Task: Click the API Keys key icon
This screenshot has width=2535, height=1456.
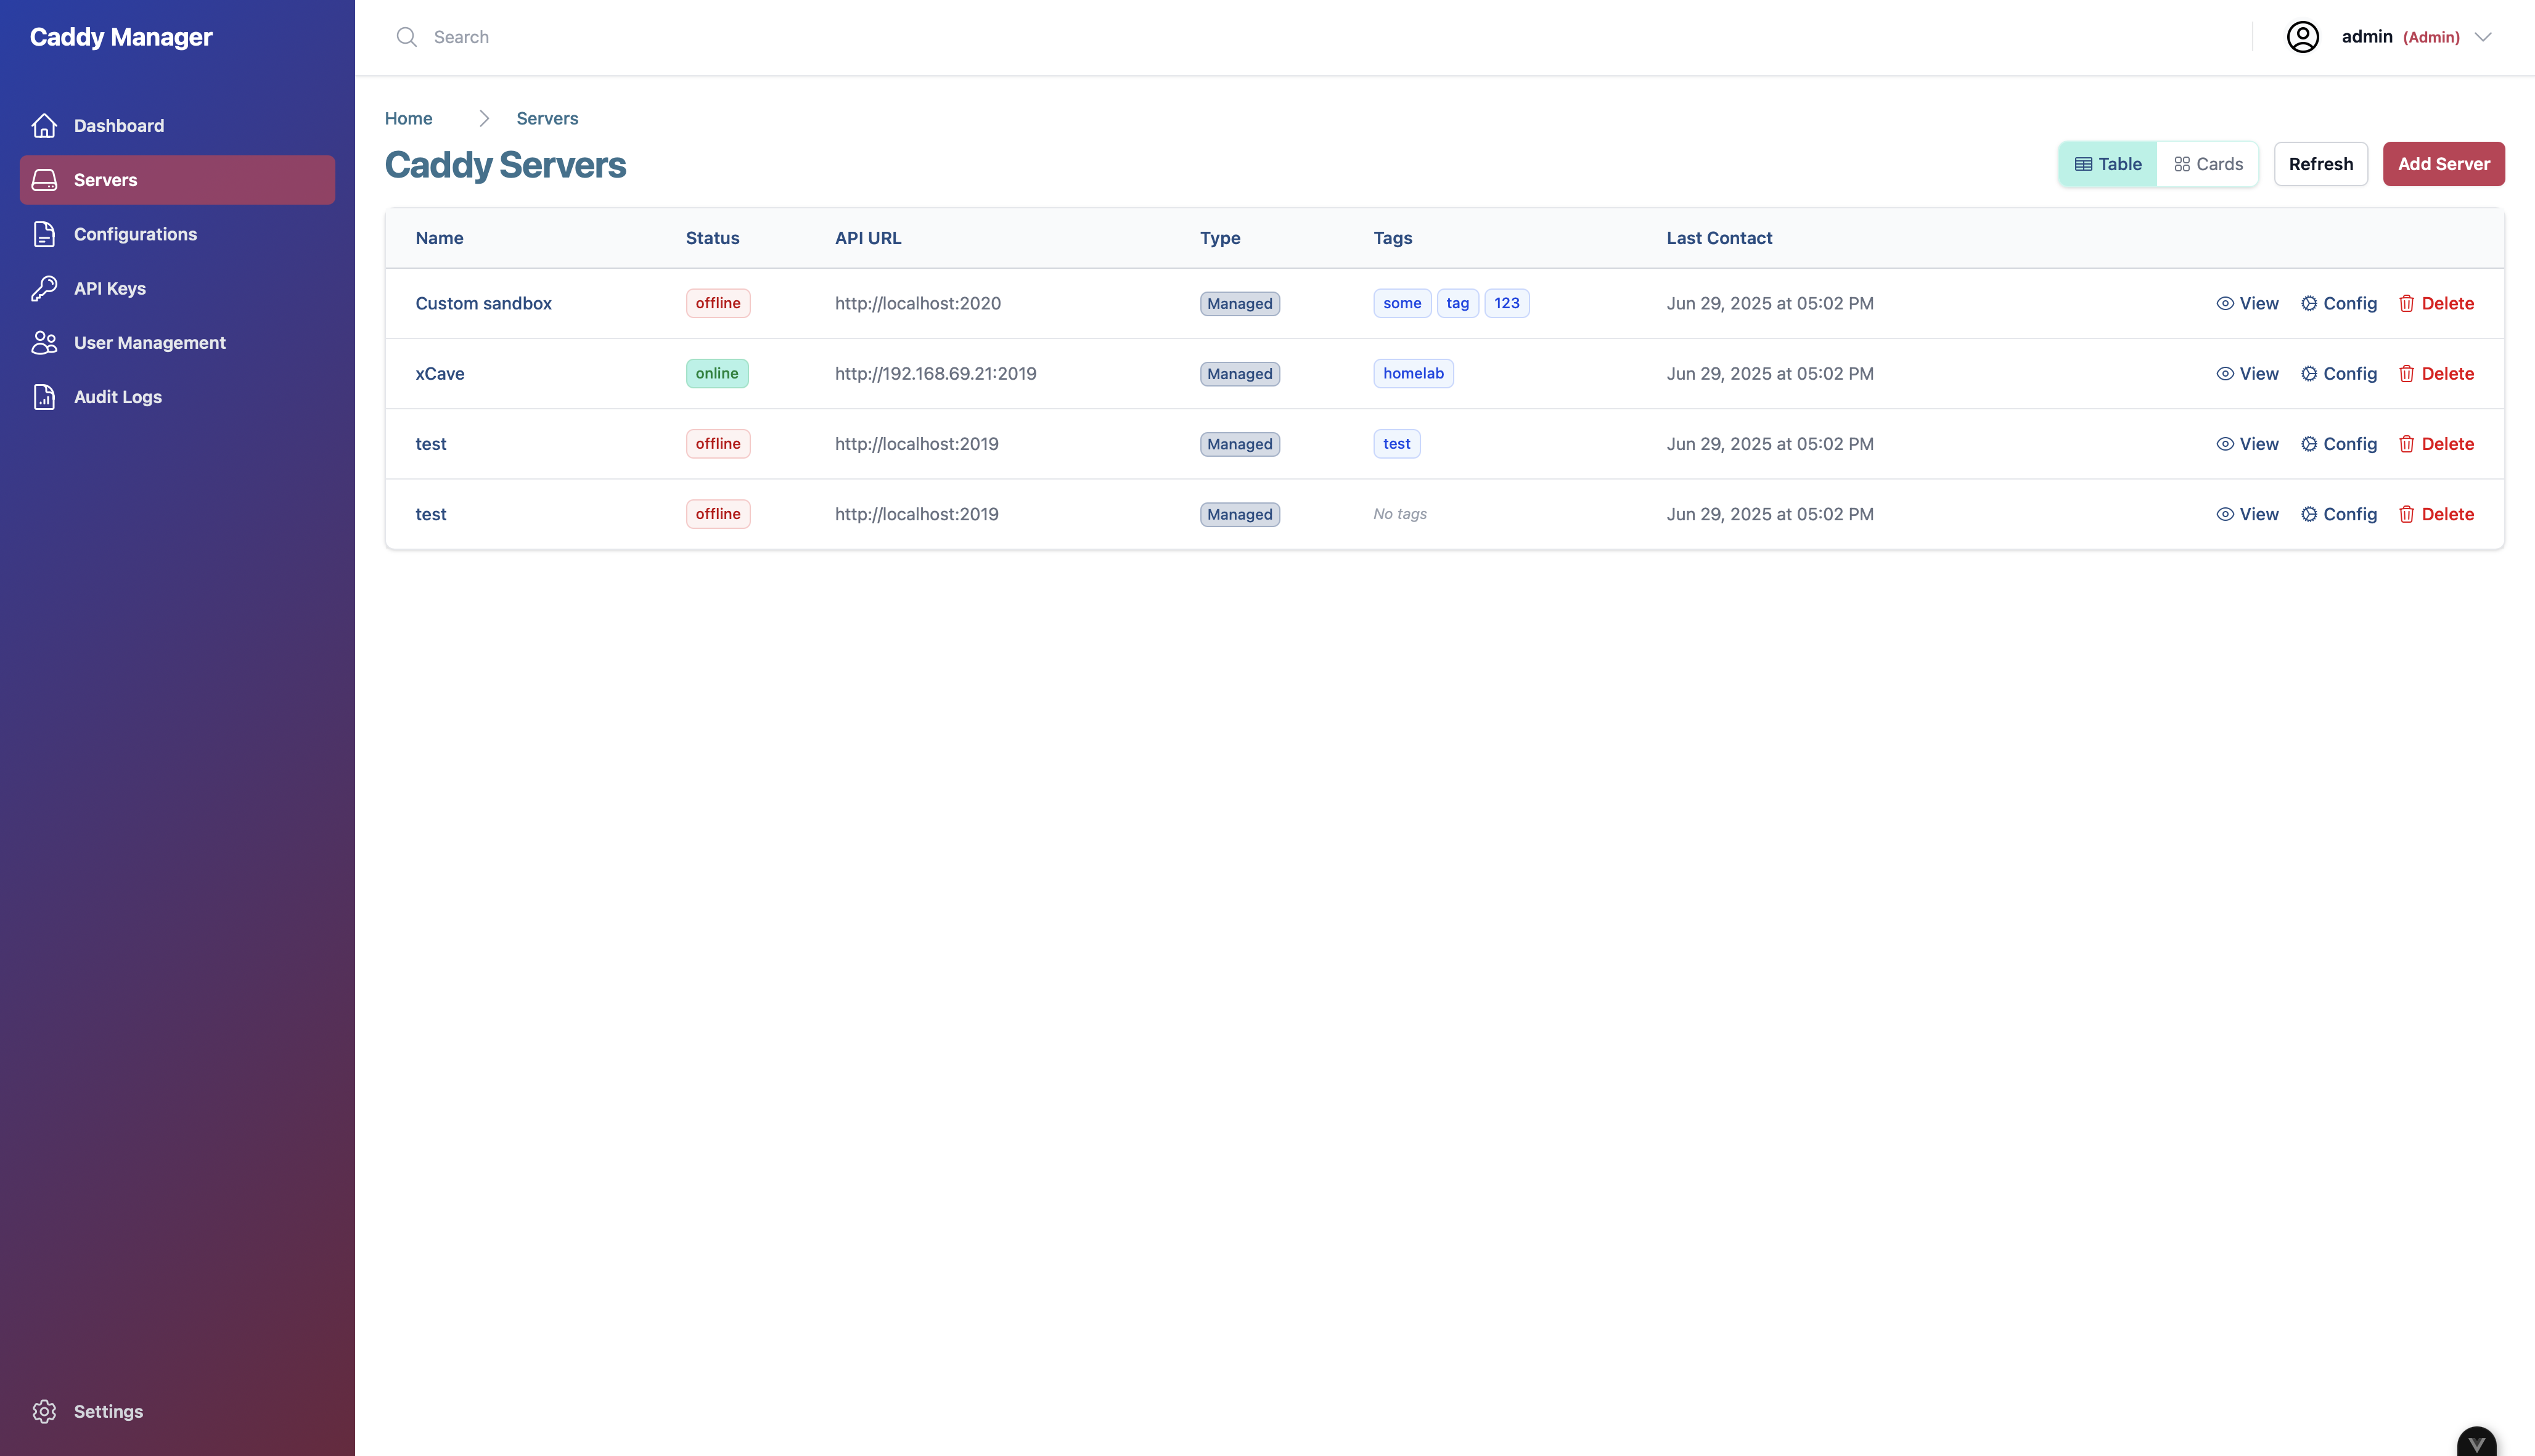Action: coord(44,288)
